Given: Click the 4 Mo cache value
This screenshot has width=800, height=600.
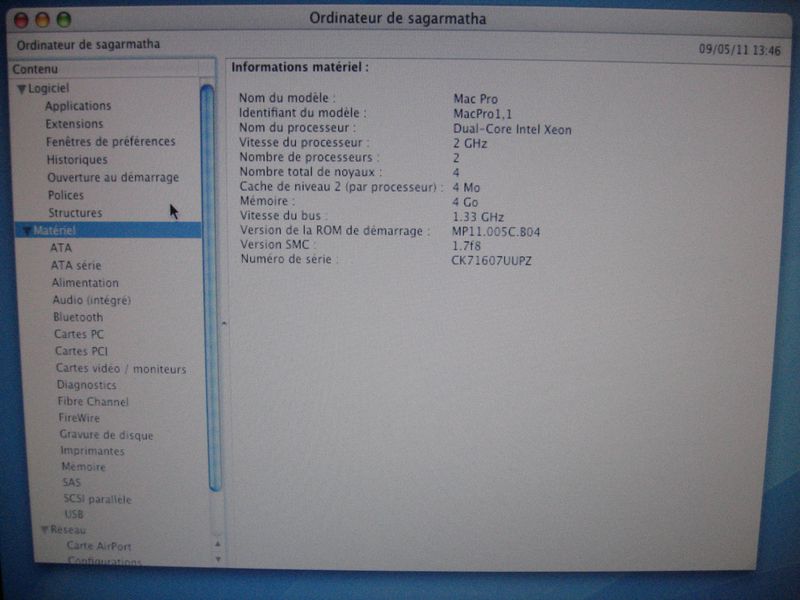Looking at the screenshot, I should (466, 188).
